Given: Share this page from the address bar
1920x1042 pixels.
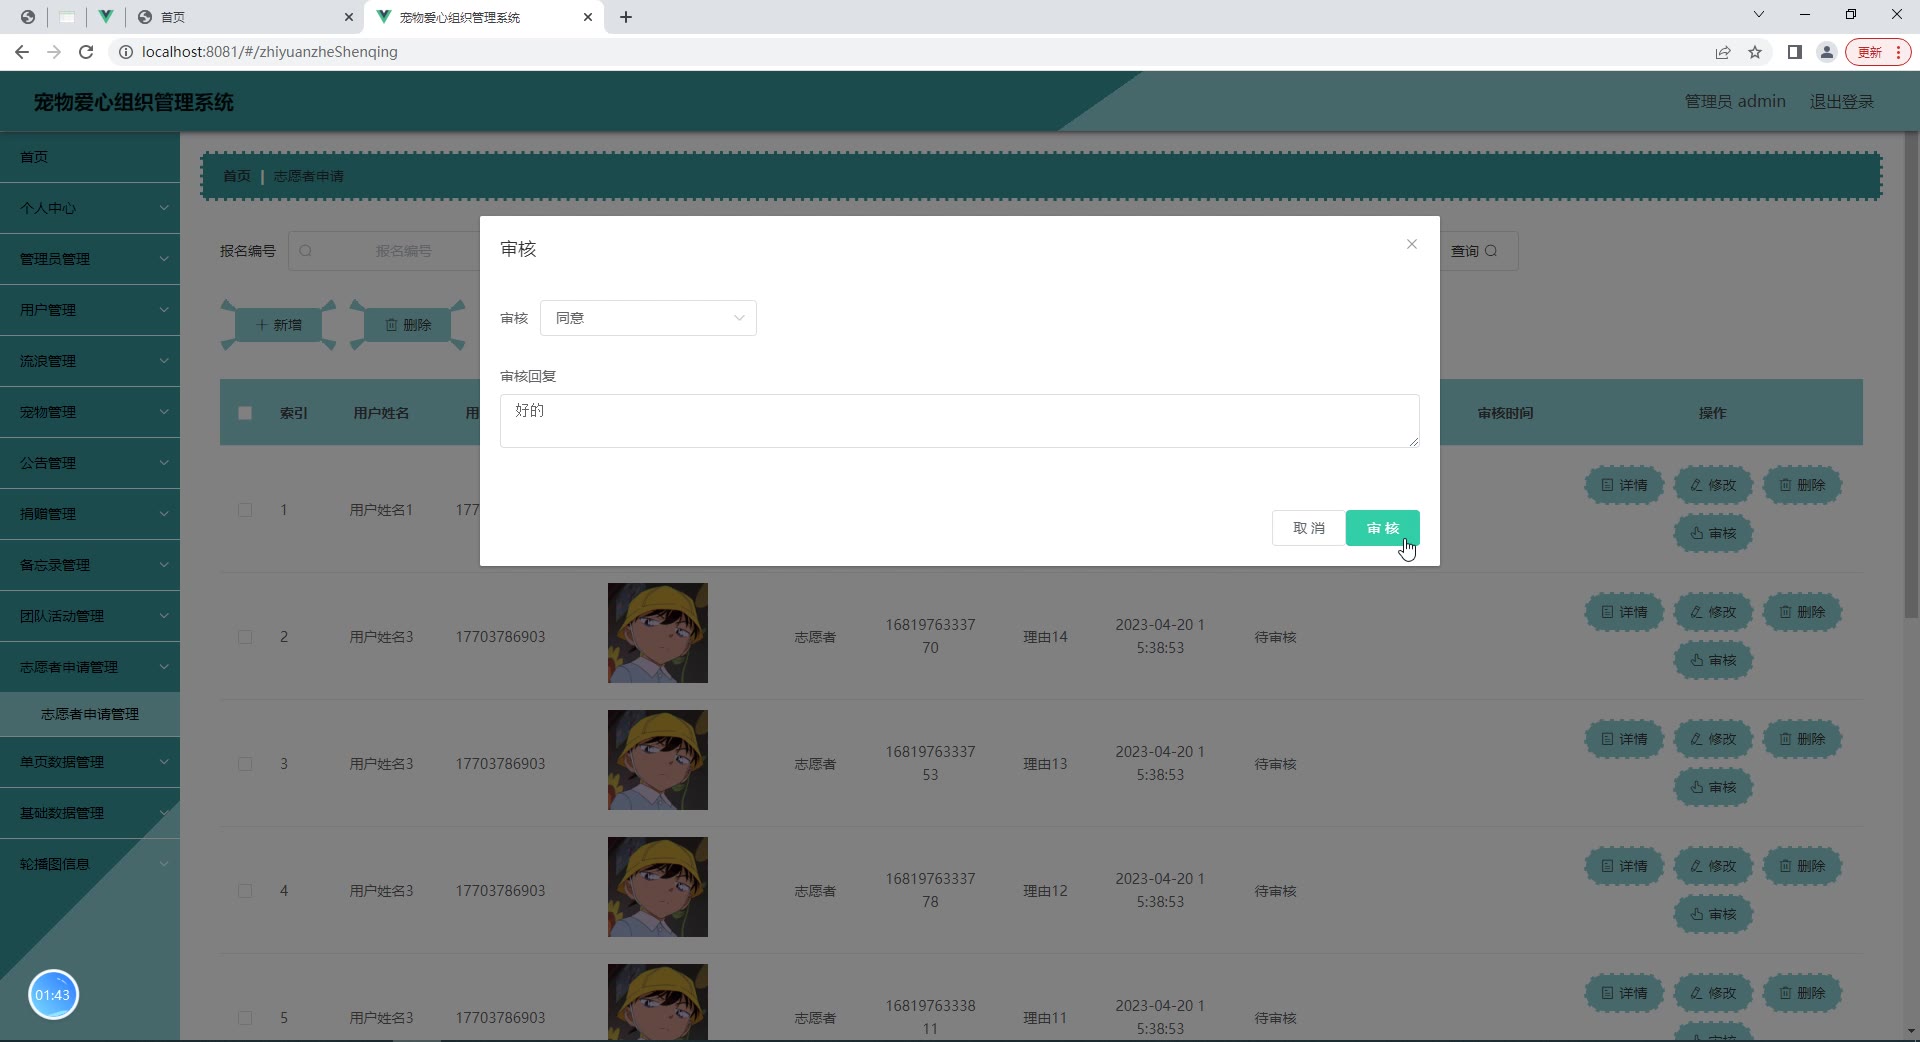Looking at the screenshot, I should pyautogui.click(x=1723, y=52).
